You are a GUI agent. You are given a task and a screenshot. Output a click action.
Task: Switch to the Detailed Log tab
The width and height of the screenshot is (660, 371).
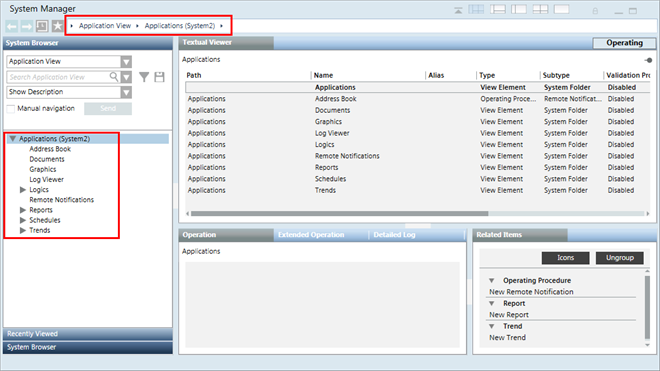point(394,235)
